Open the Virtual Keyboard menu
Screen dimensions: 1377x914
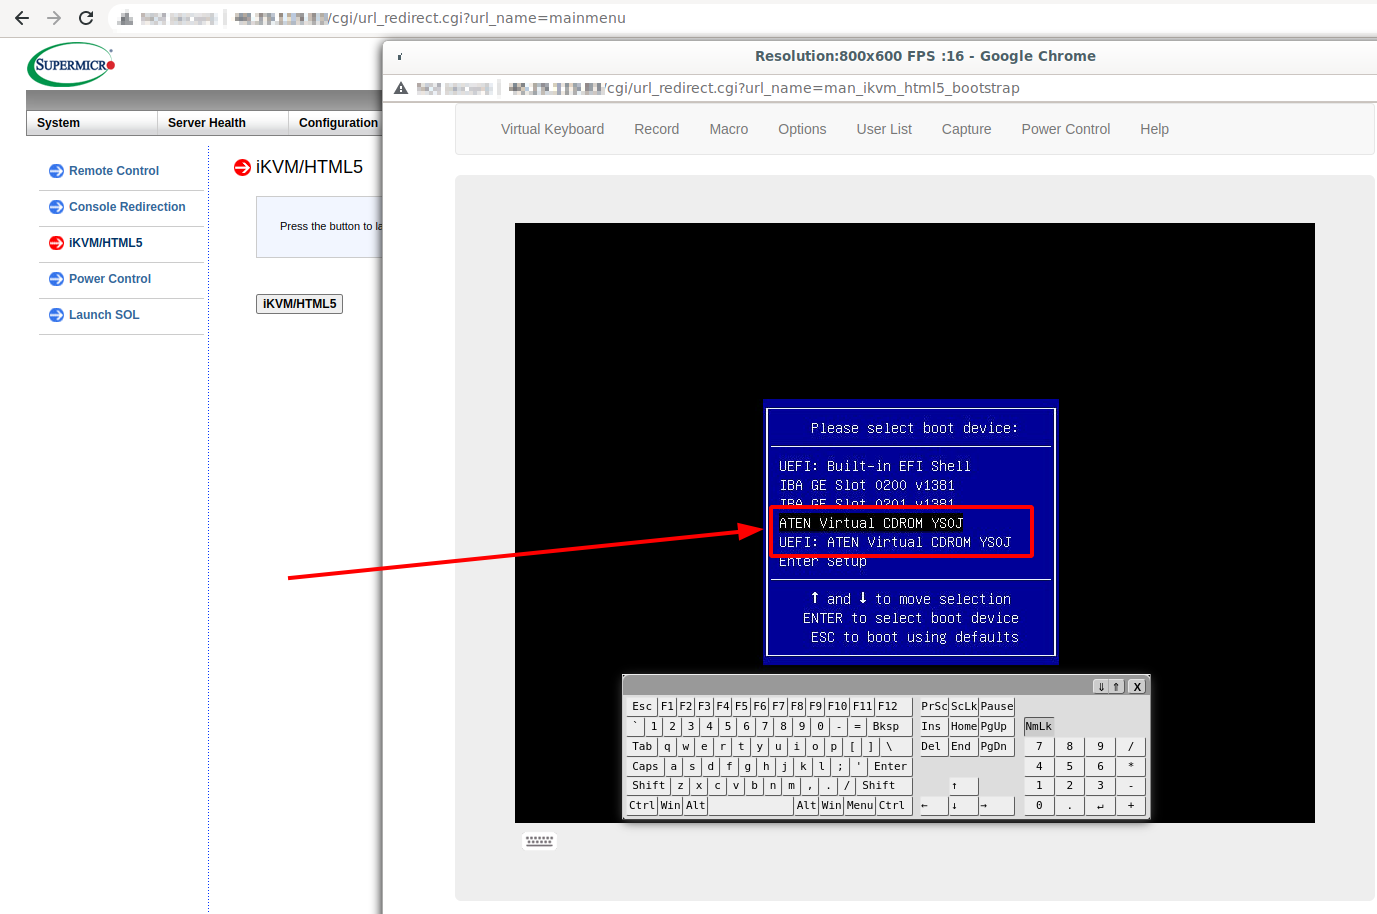point(552,129)
